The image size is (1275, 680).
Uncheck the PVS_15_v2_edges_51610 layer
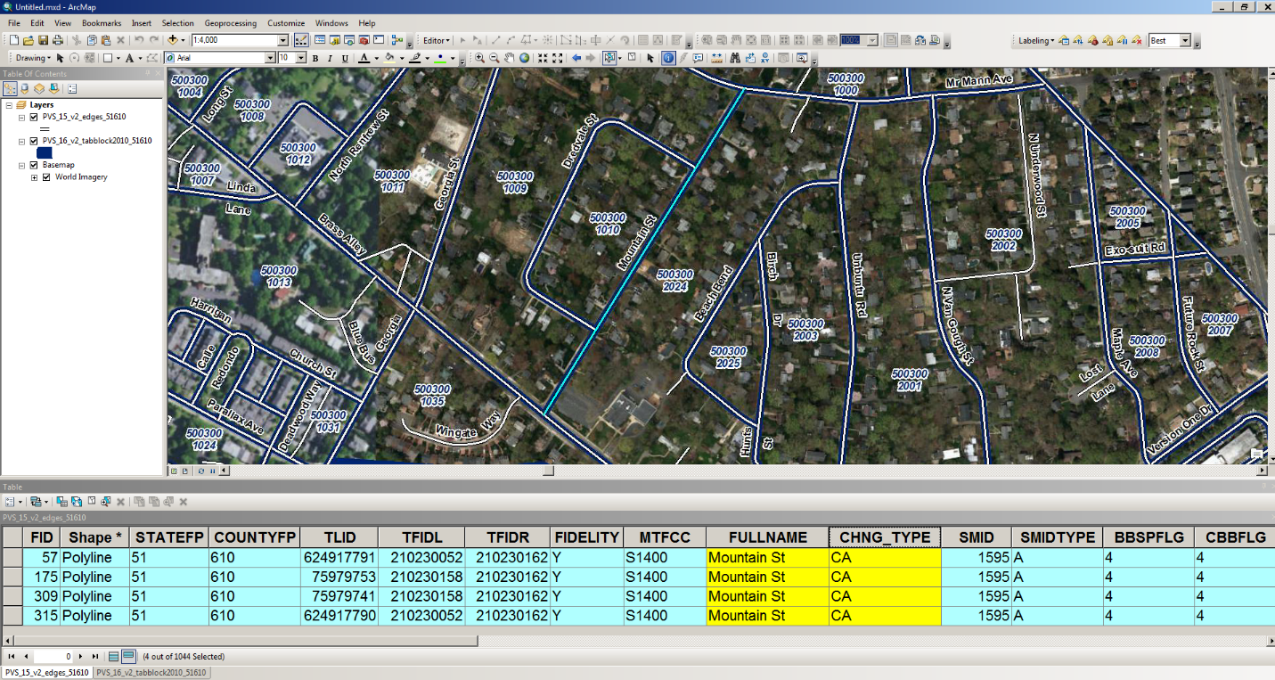point(34,117)
